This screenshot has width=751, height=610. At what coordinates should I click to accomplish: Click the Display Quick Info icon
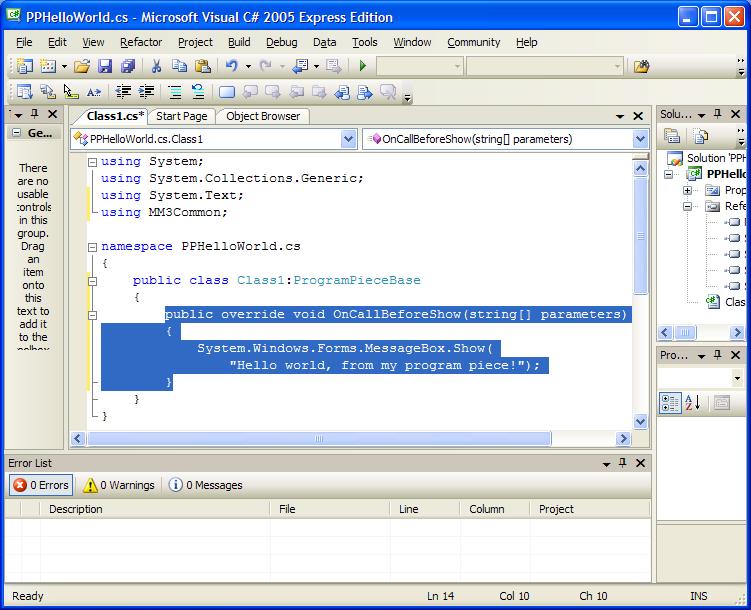click(x=70, y=91)
